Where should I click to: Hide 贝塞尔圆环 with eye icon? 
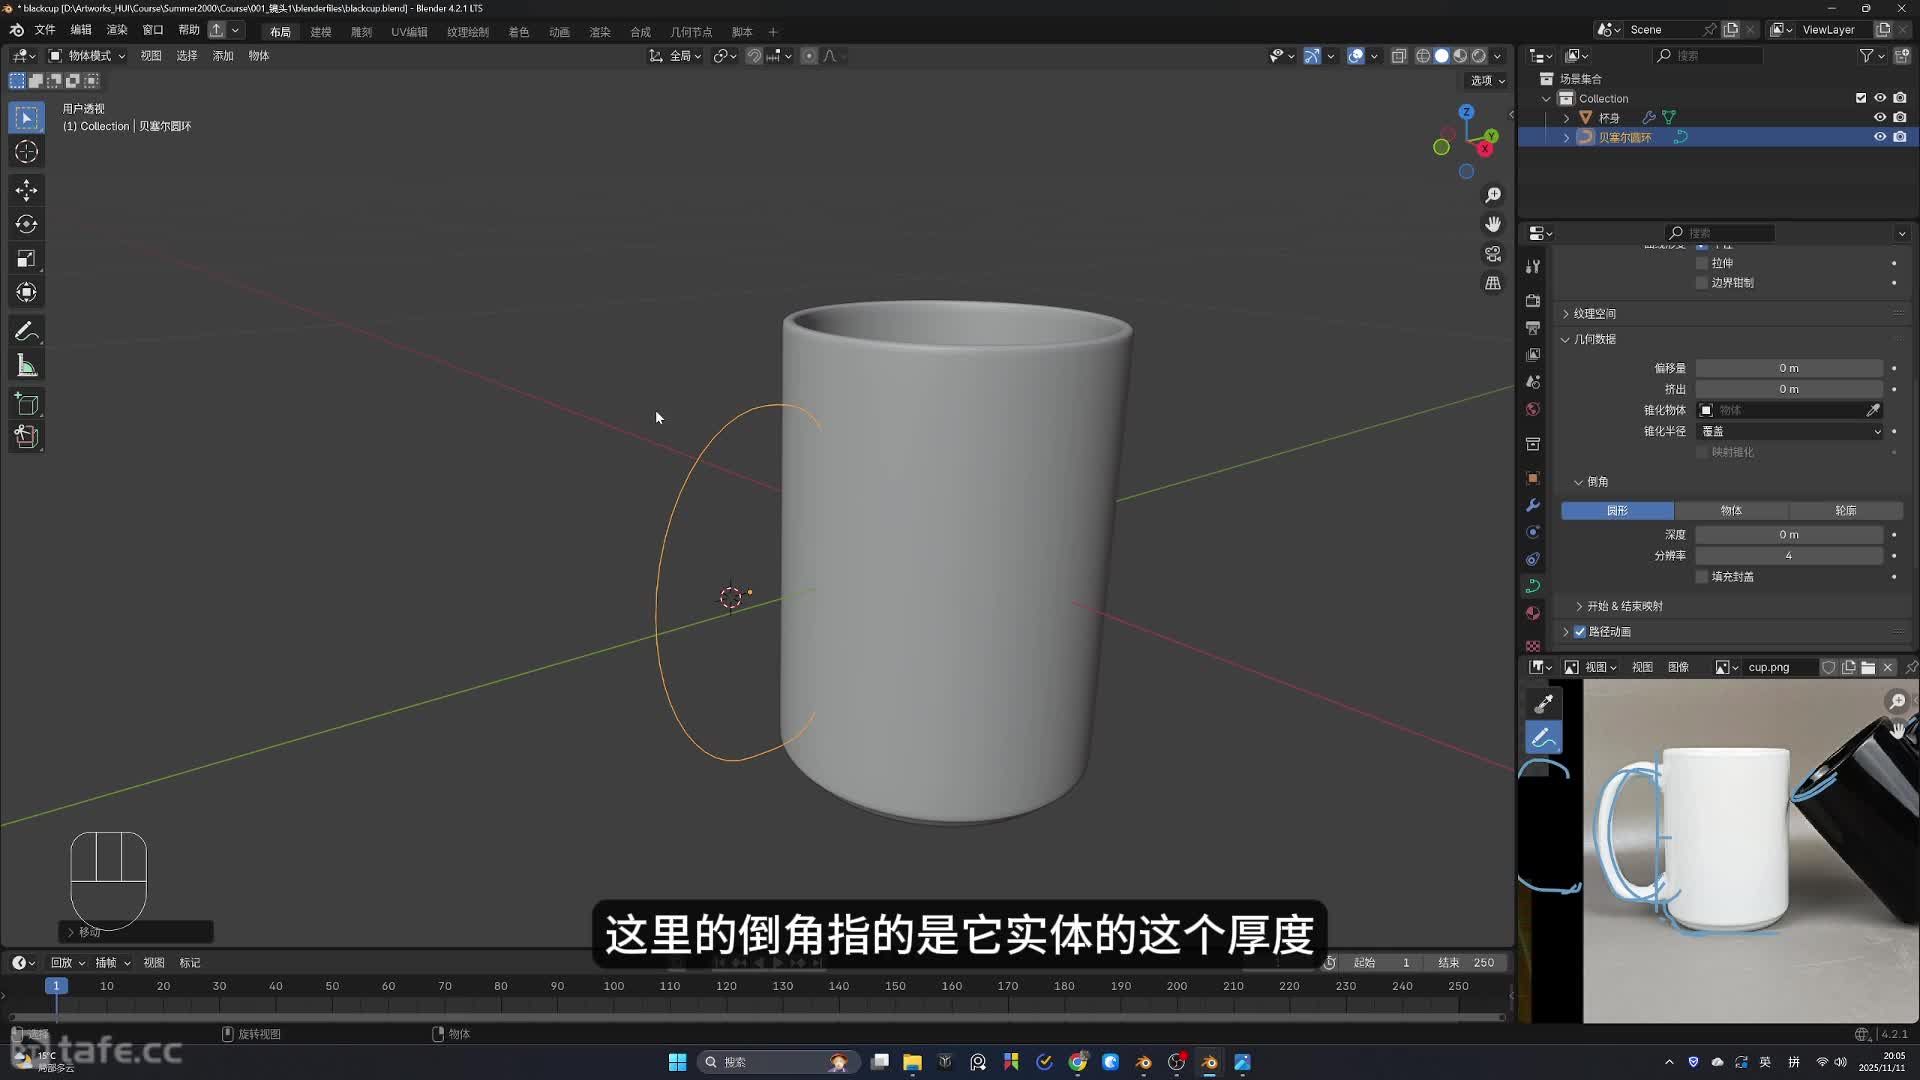click(x=1880, y=137)
